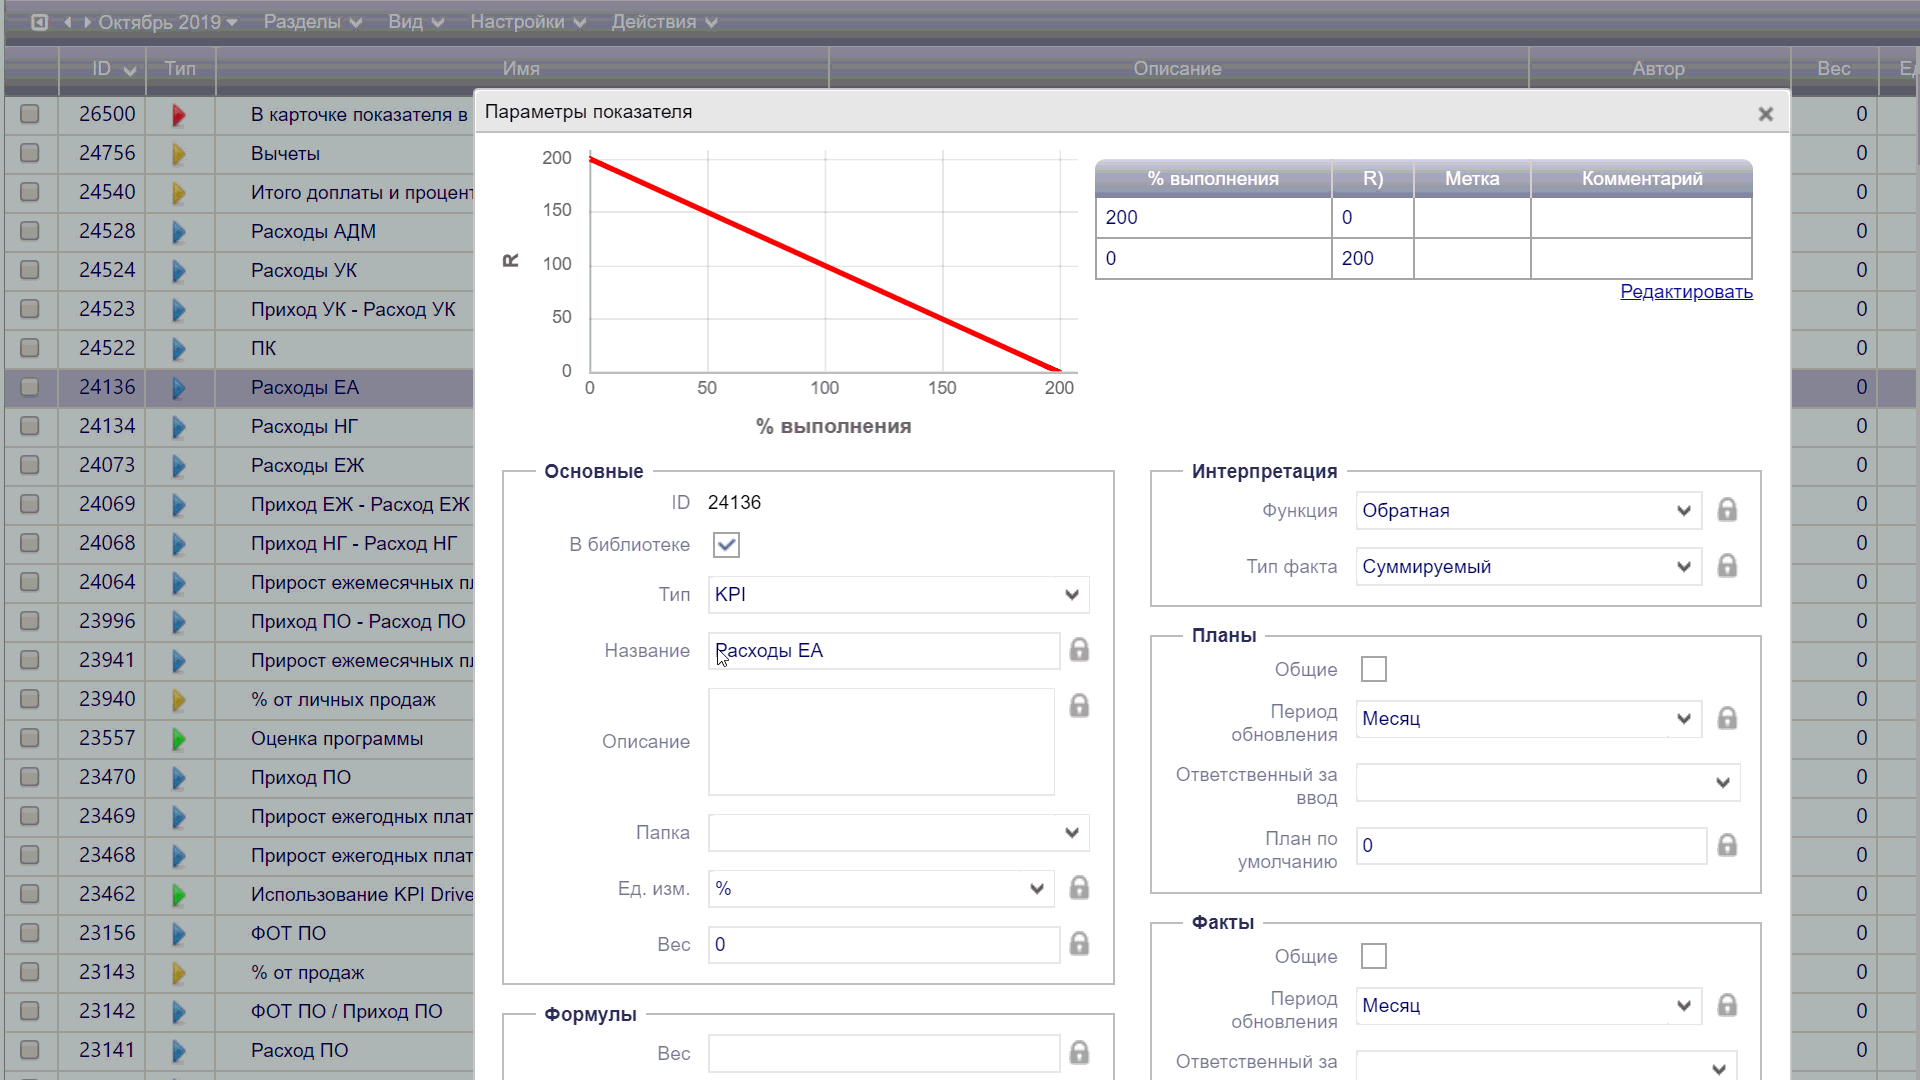Select checkbox for row 24136

click(x=30, y=387)
